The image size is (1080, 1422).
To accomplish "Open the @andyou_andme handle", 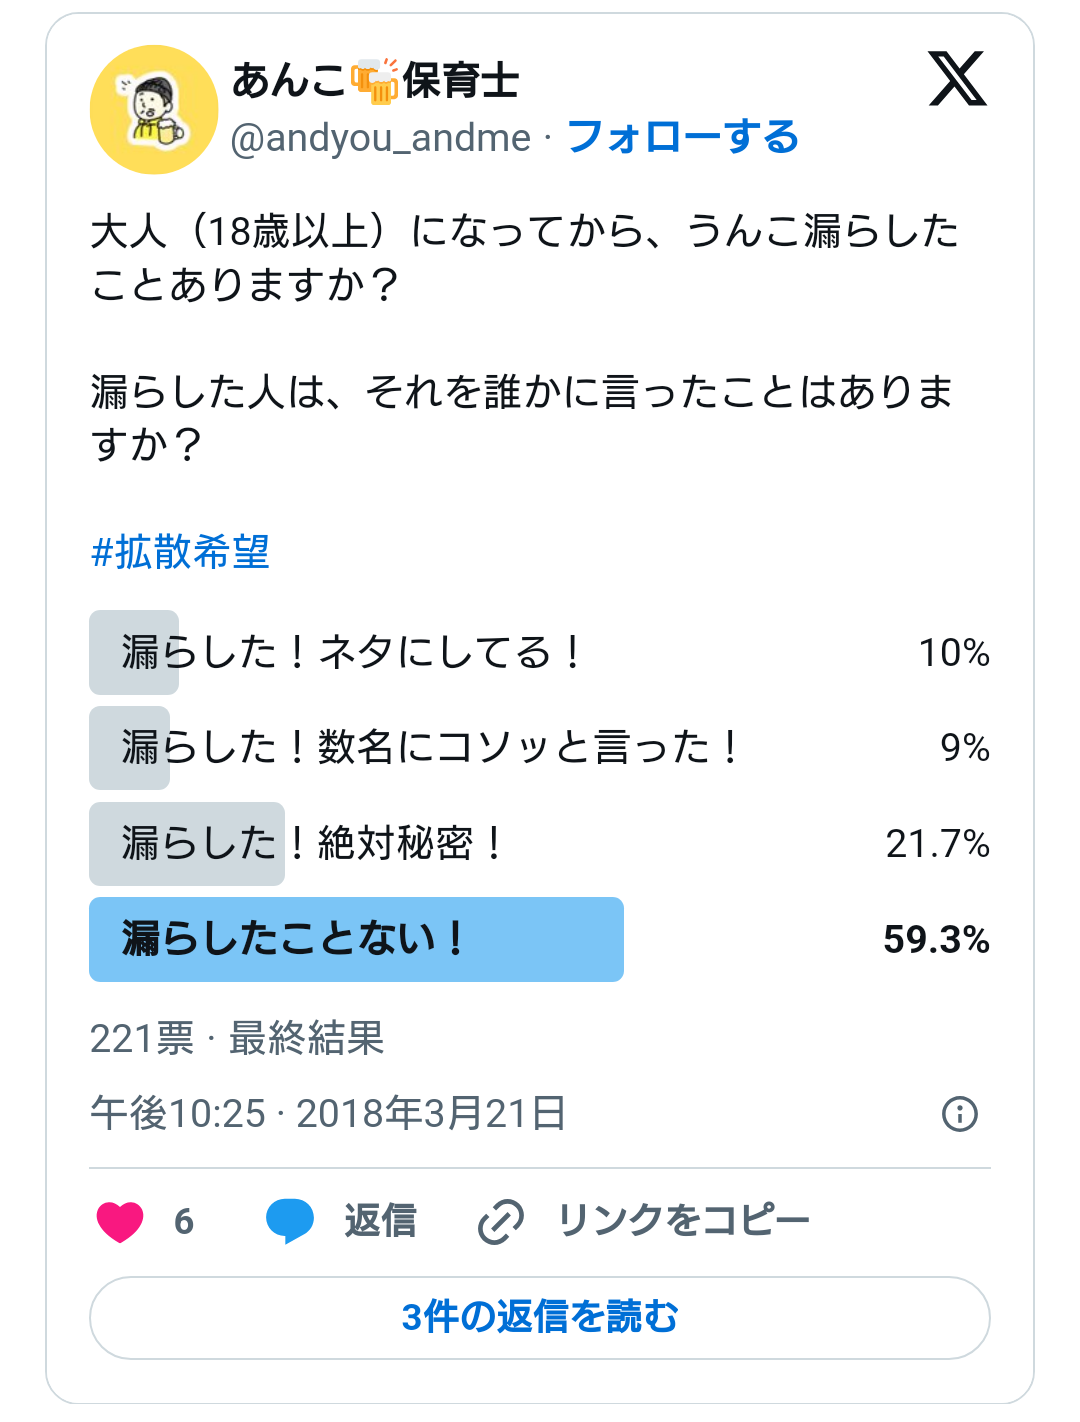I will pyautogui.click(x=381, y=138).
